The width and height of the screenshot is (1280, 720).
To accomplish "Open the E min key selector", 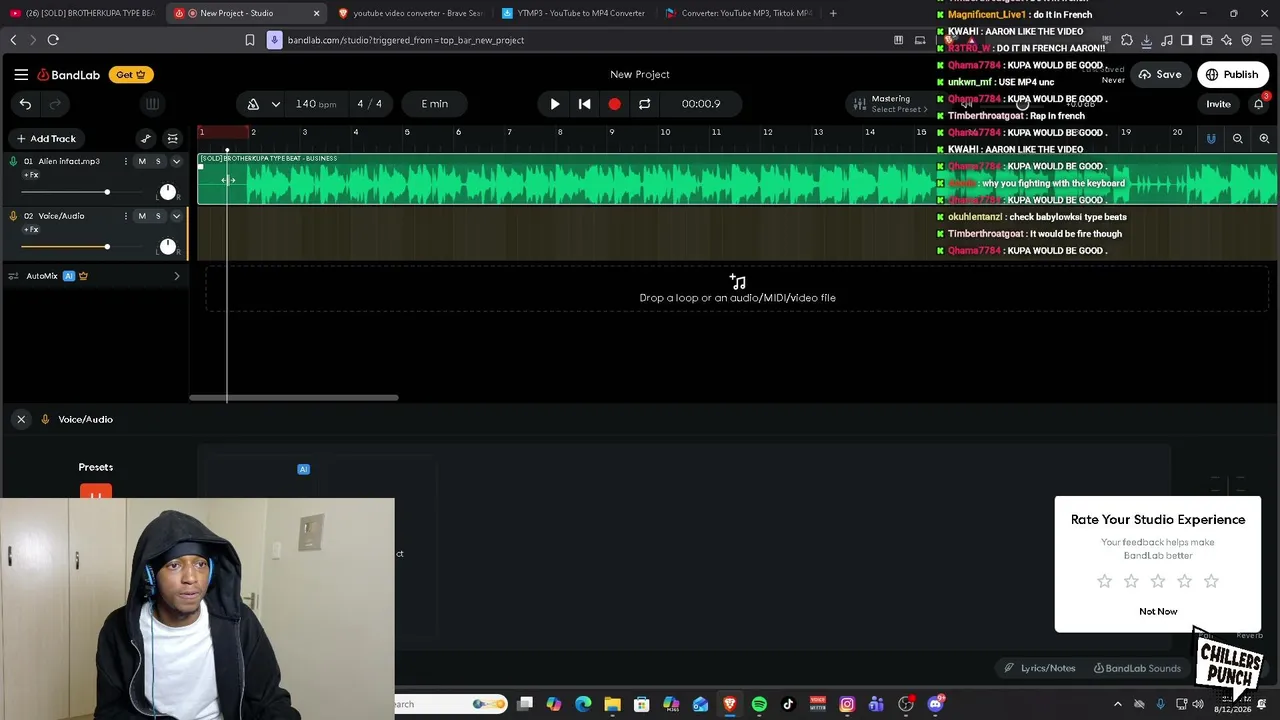I will coord(435,104).
